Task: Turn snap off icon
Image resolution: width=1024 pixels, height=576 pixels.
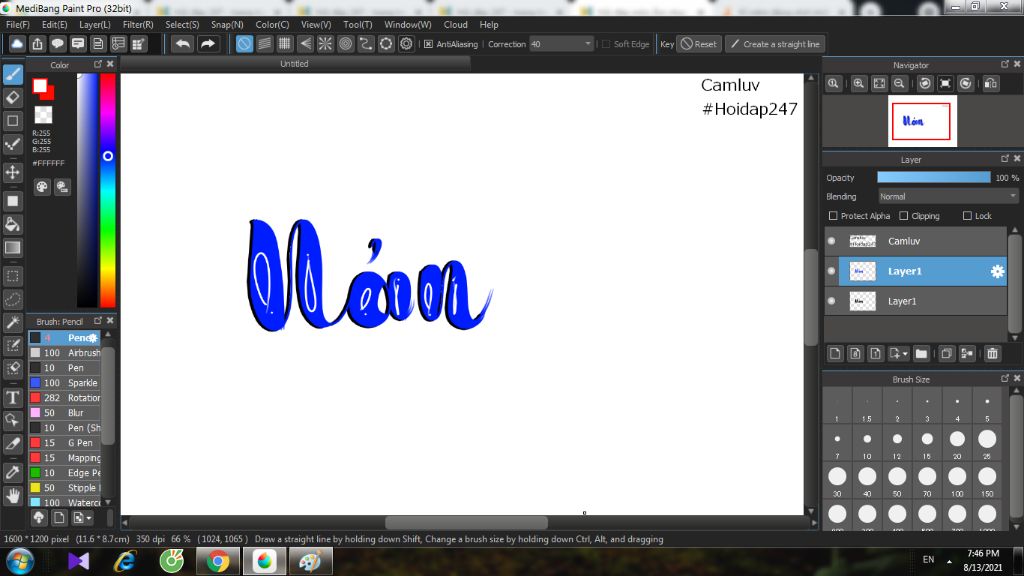Action: pos(244,44)
